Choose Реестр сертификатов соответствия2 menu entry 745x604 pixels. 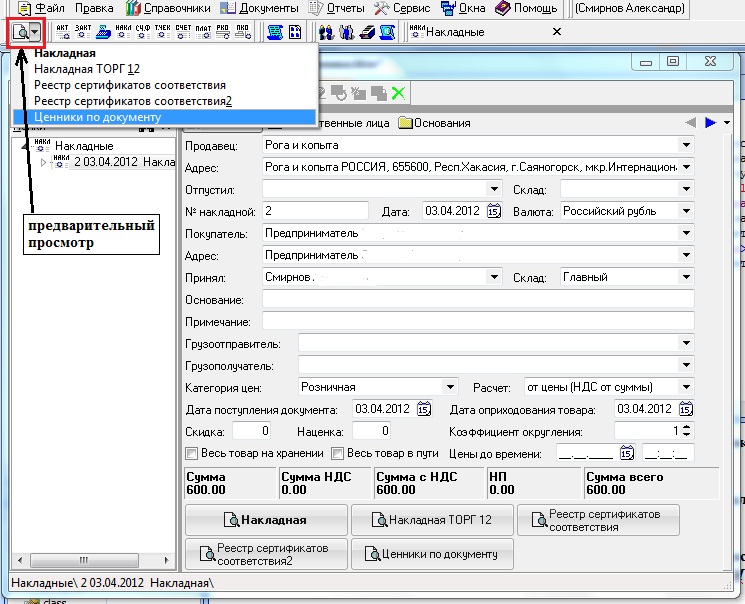(x=164, y=101)
